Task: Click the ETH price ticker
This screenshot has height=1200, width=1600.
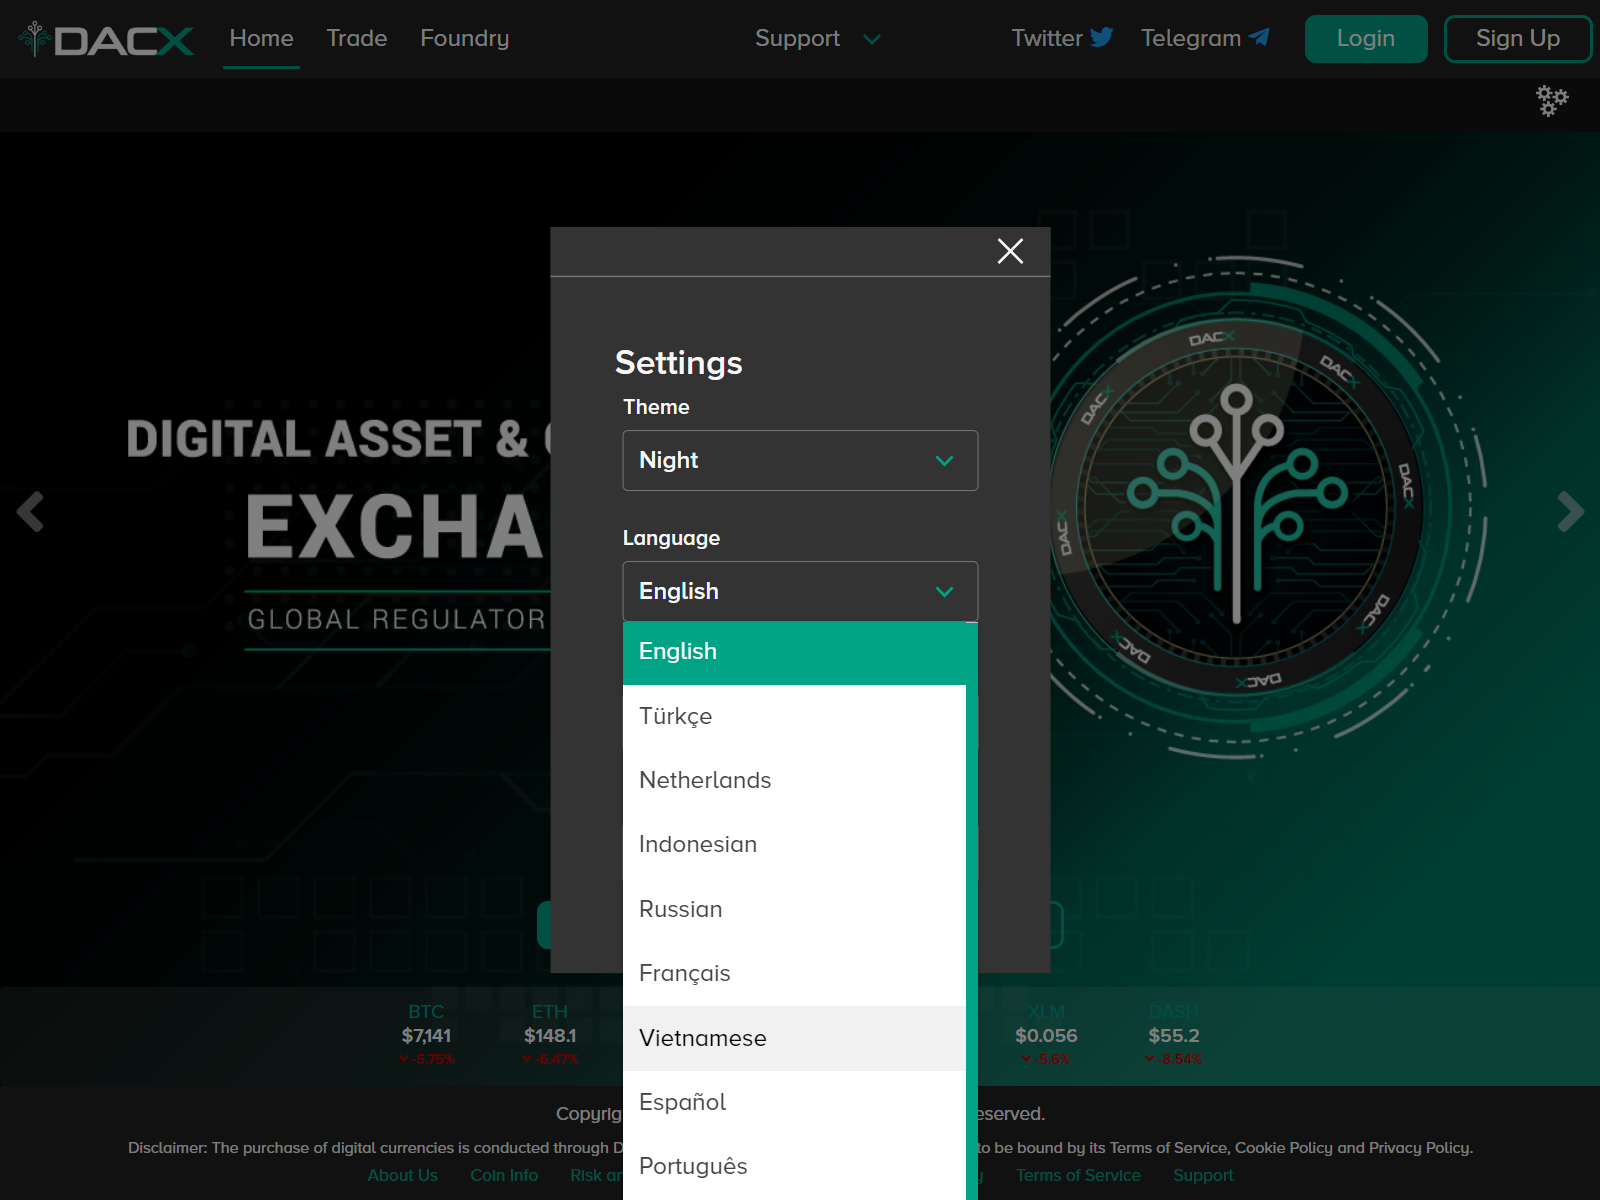Action: coord(550,1035)
